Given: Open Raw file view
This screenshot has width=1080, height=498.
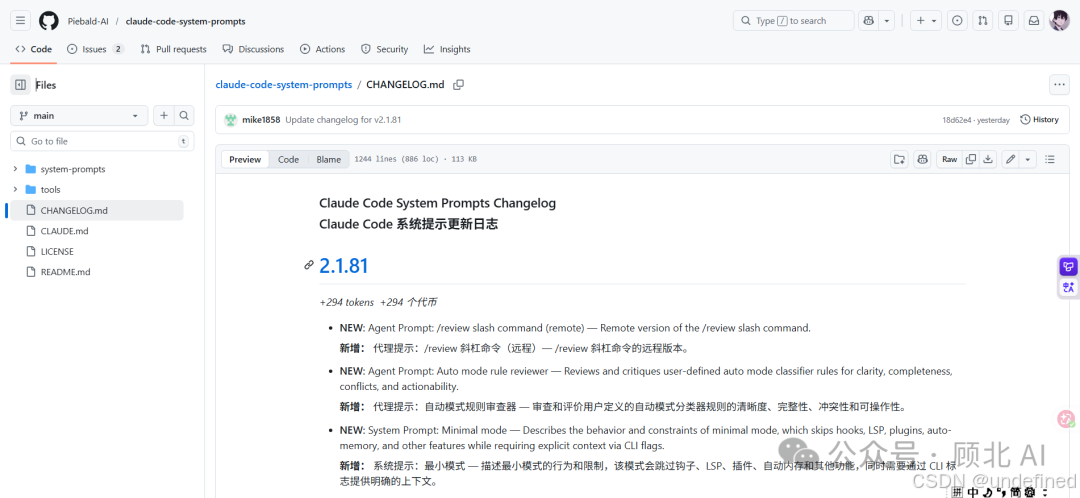Looking at the screenshot, I should coord(949,159).
